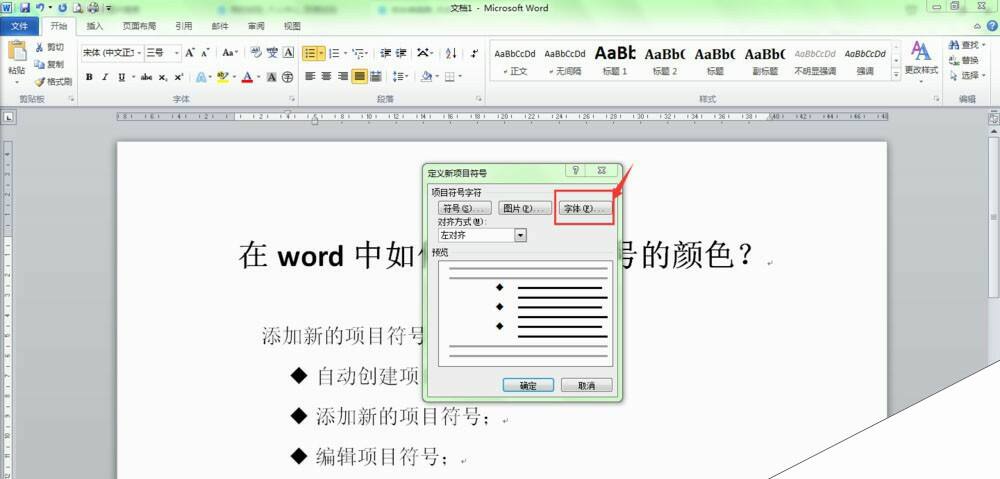
Task: Switch to 审阅 review tab
Action: coord(256,26)
